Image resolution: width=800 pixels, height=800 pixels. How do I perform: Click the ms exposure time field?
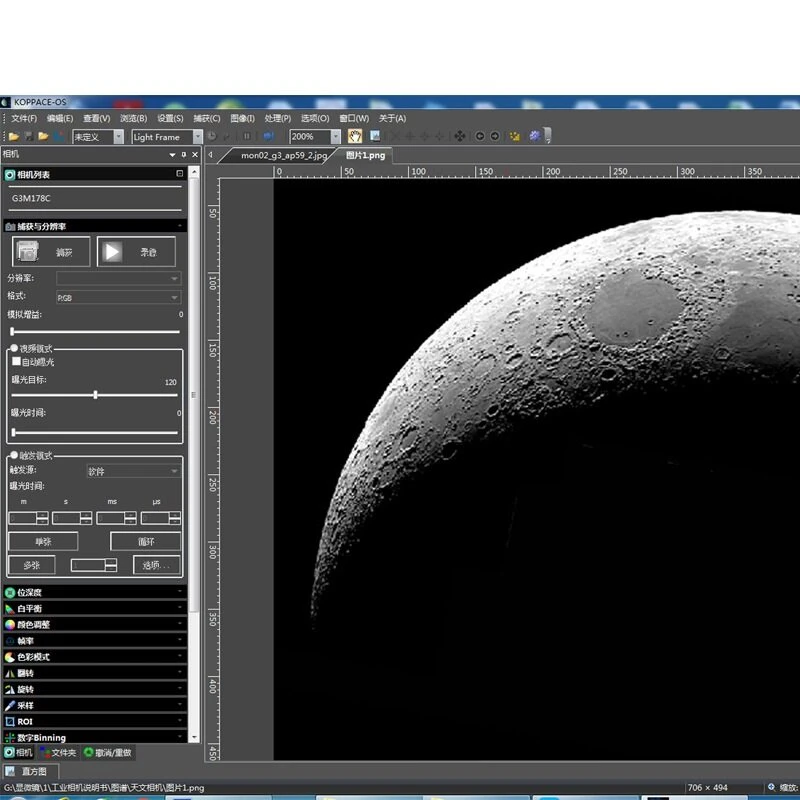click(x=116, y=518)
